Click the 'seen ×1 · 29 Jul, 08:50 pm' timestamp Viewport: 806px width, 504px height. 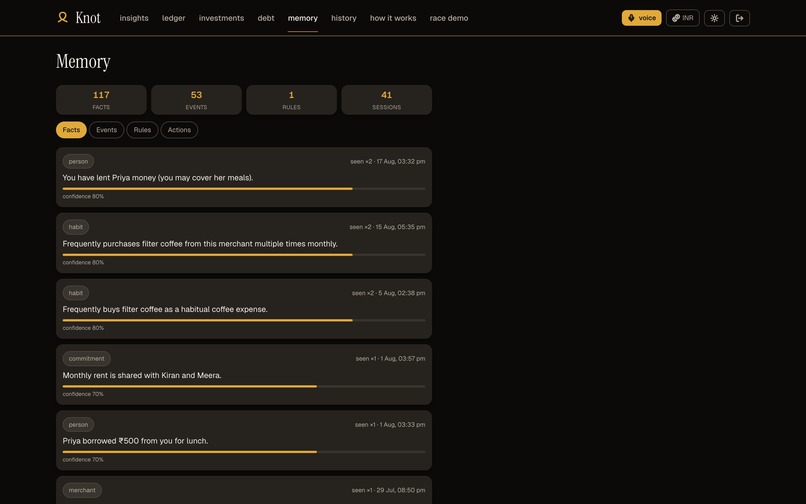pos(389,490)
